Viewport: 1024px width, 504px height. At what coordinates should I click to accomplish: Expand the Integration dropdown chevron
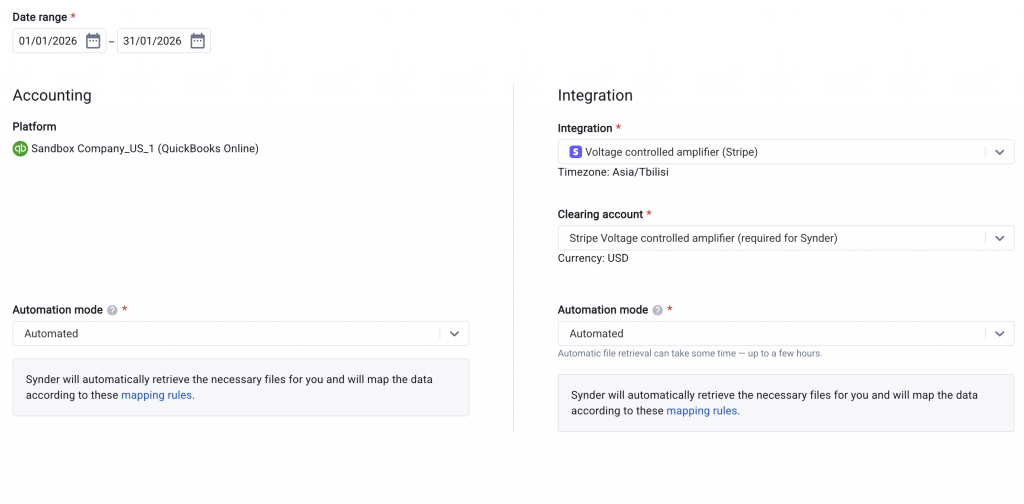(999, 152)
